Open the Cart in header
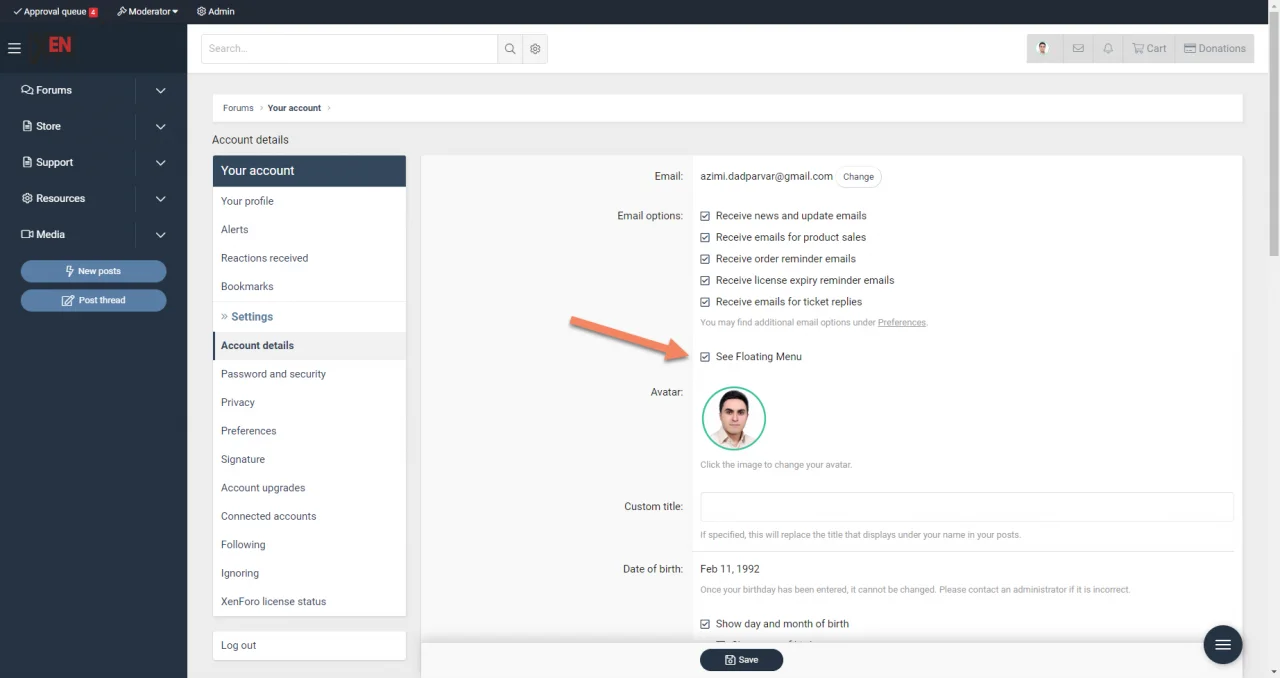 click(1149, 48)
